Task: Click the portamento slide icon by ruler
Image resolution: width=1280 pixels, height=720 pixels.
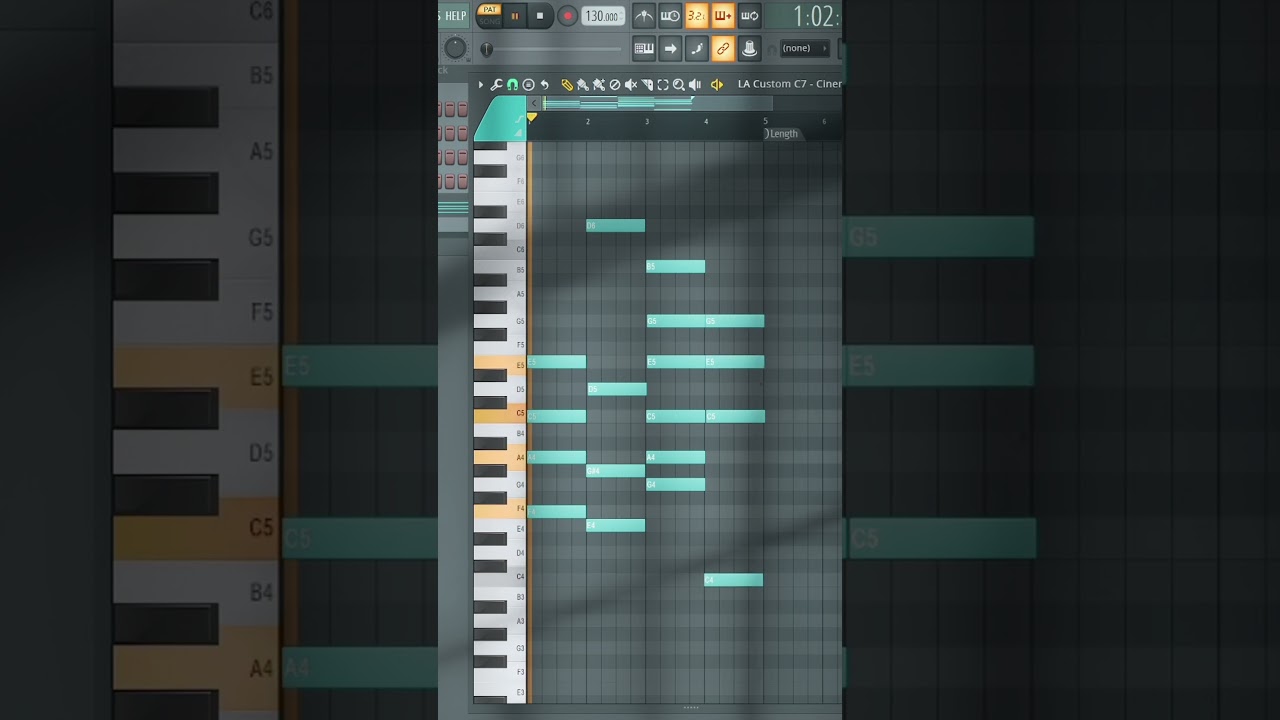Action: pos(518,119)
